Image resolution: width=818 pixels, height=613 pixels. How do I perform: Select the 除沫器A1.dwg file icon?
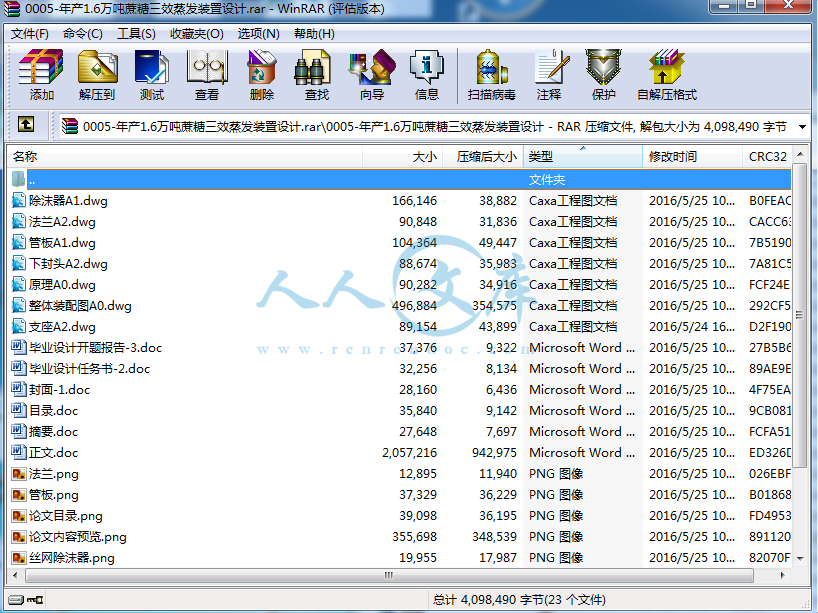coord(19,201)
